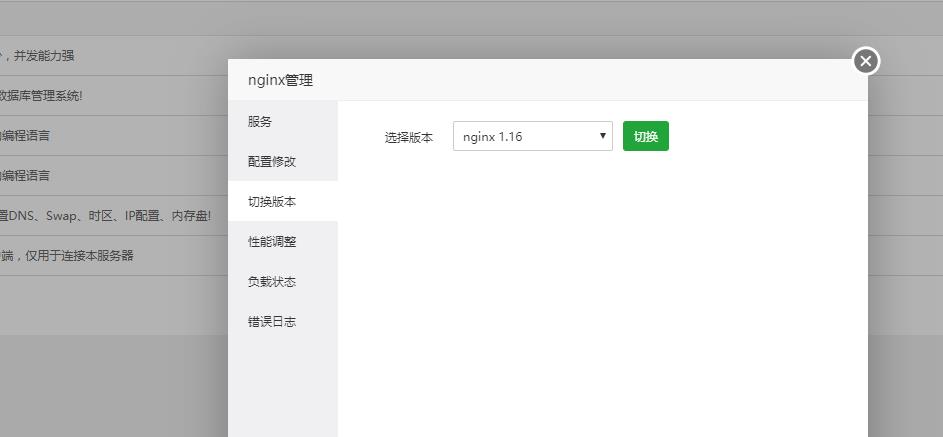Viewport: 943px width, 437px height.
Task: Select the 切换版本 tab
Action: click(283, 201)
